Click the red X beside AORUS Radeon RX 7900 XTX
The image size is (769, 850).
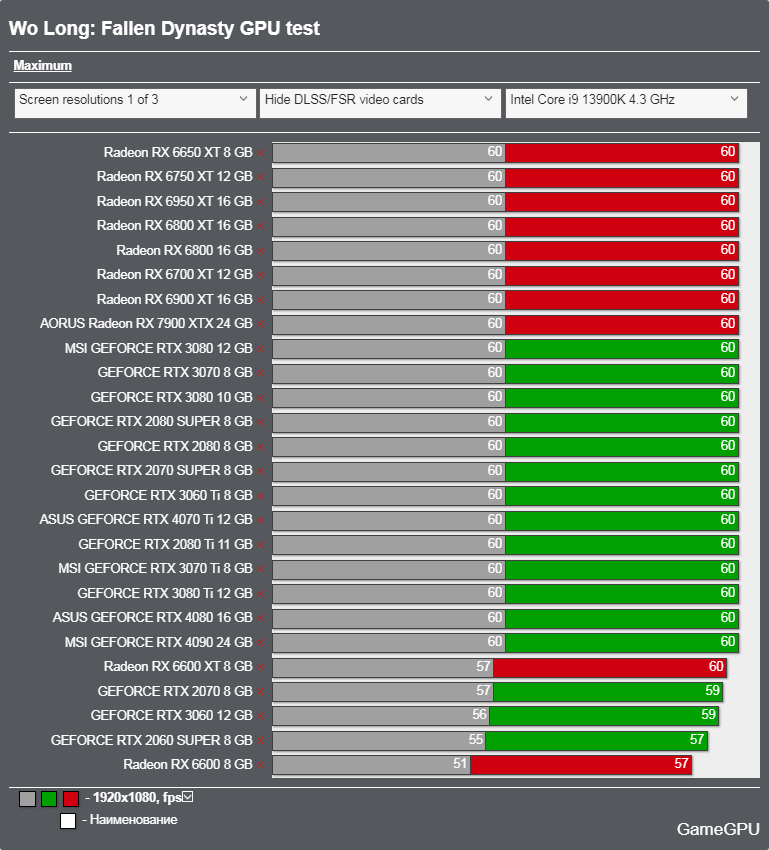[261, 324]
